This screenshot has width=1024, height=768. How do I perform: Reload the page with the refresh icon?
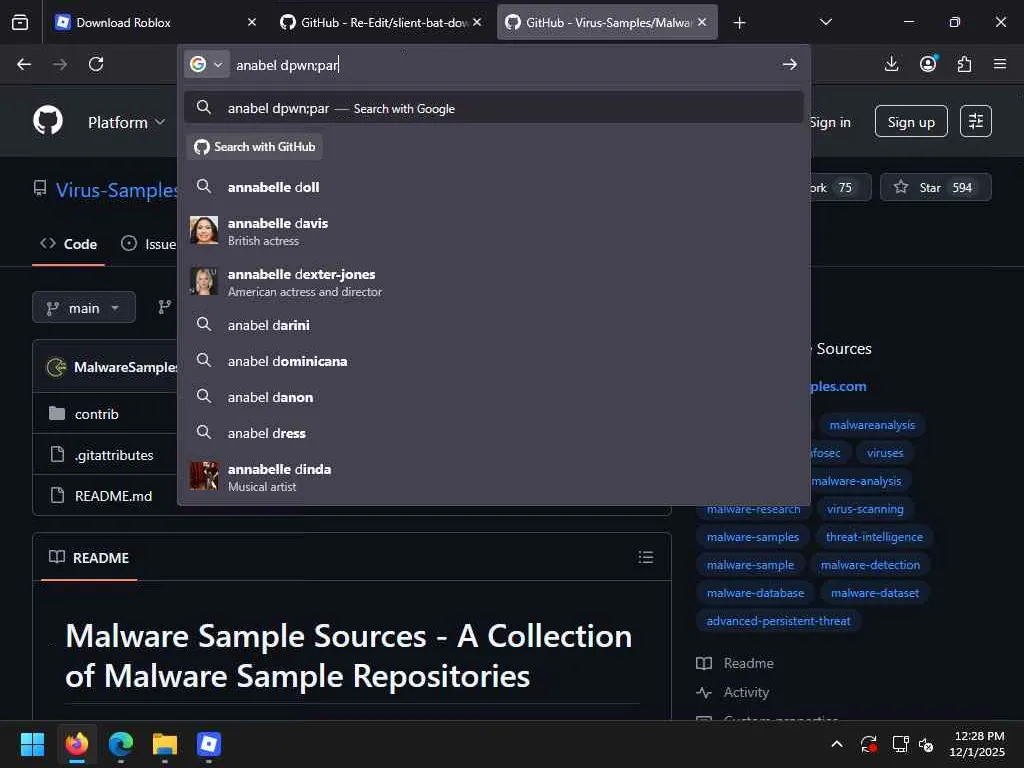[x=96, y=64]
